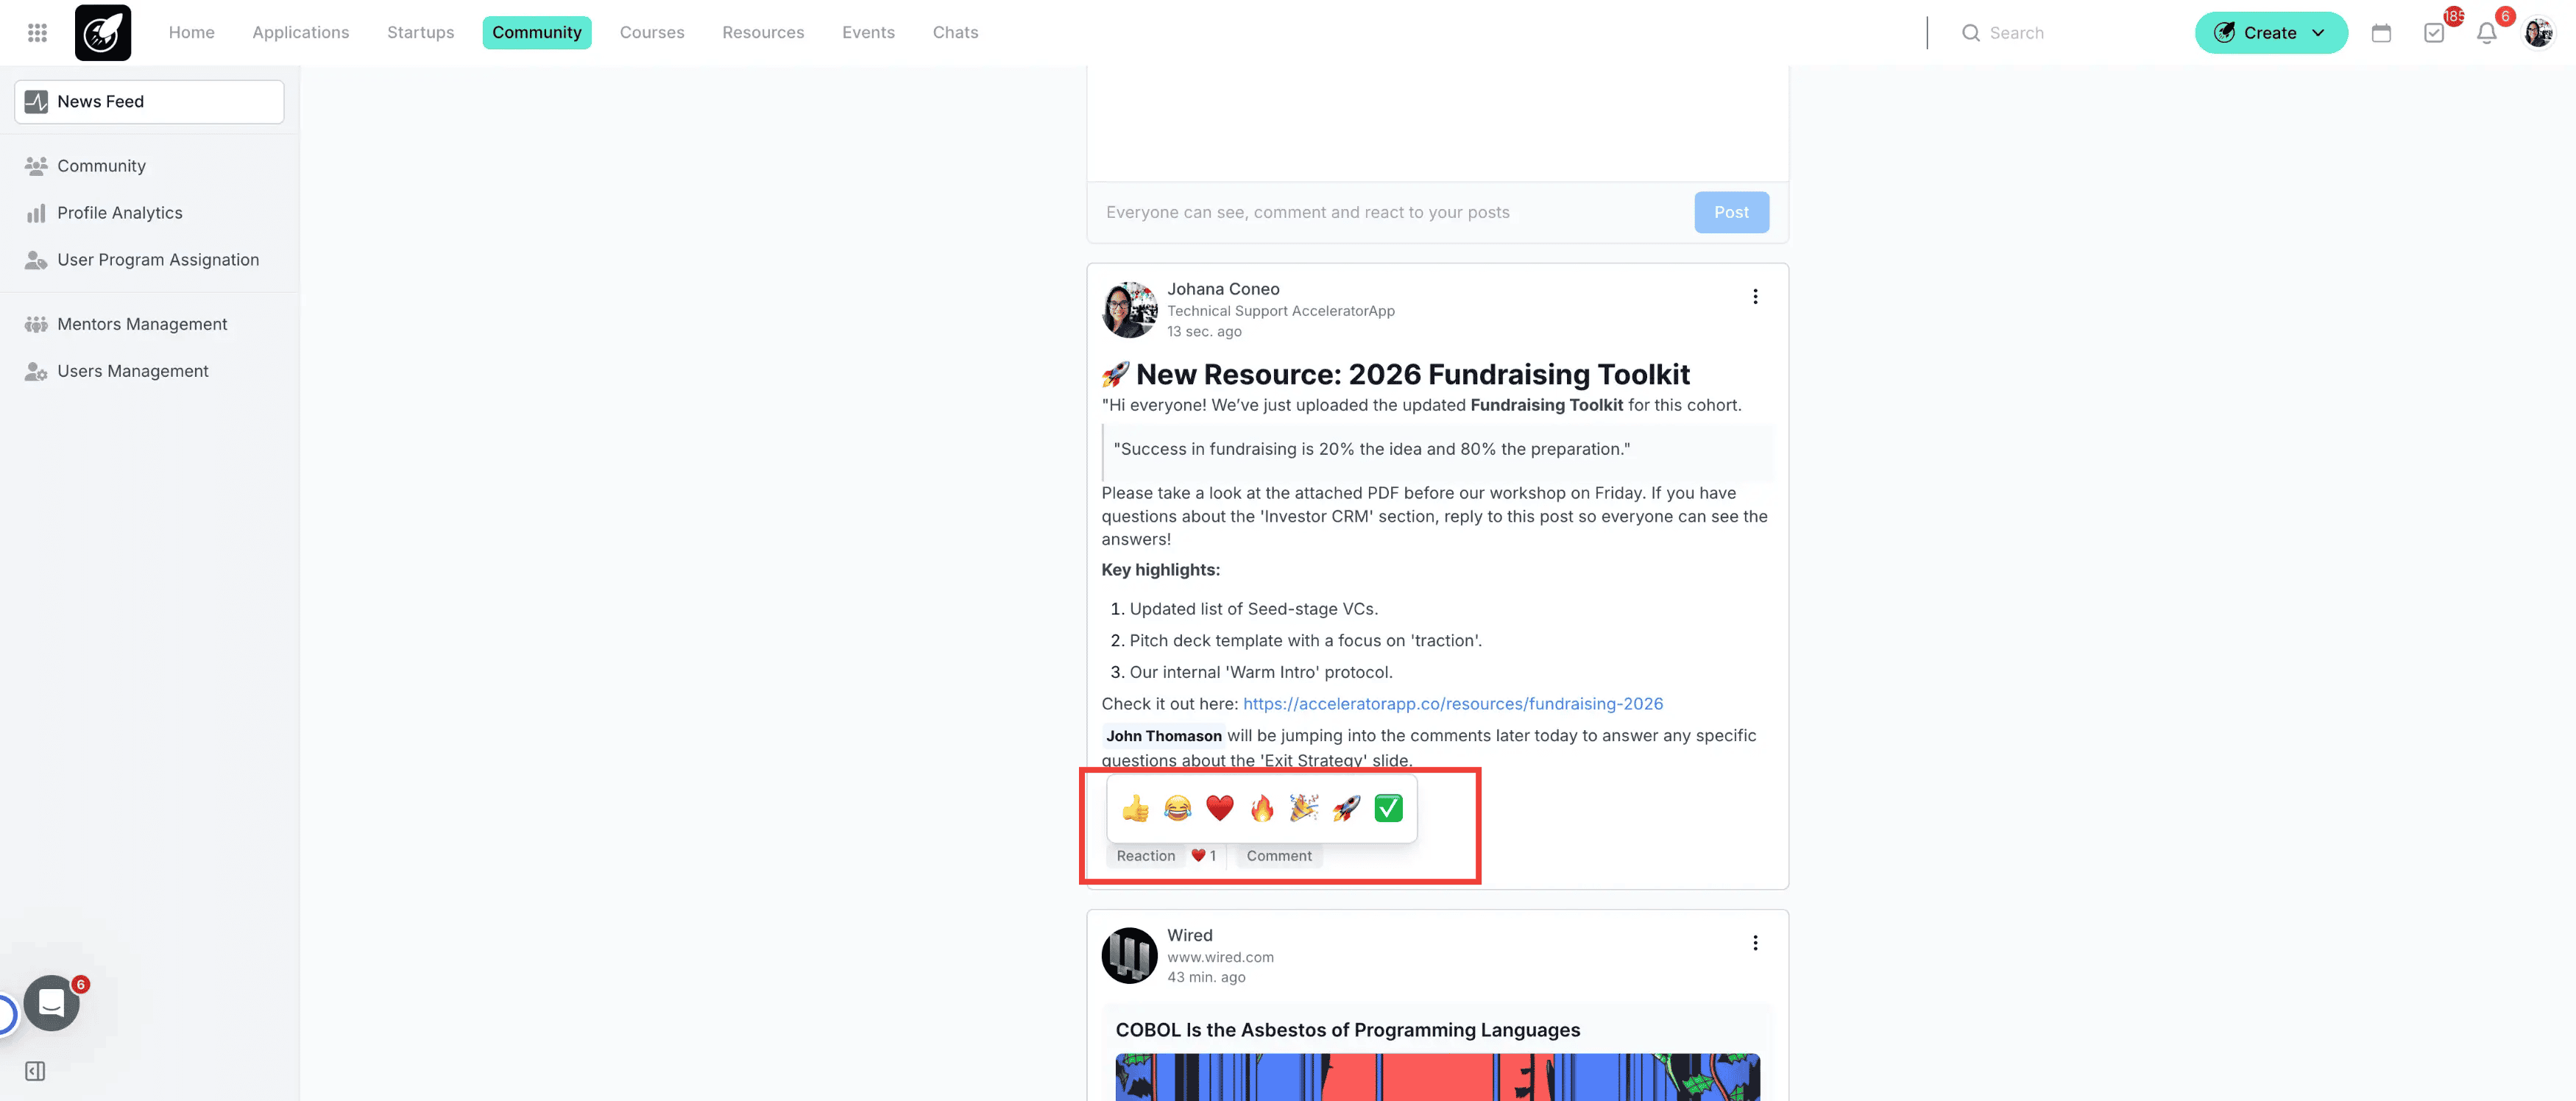The height and width of the screenshot is (1101, 2576).
Task: Click the Comment button
Action: (x=1279, y=856)
